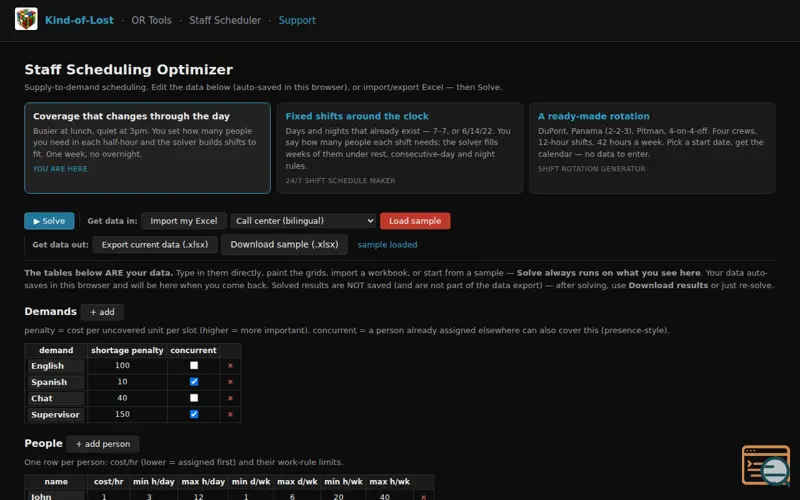Click the Rubik's cube logo icon
This screenshot has width=800, height=500.
[x=26, y=19]
